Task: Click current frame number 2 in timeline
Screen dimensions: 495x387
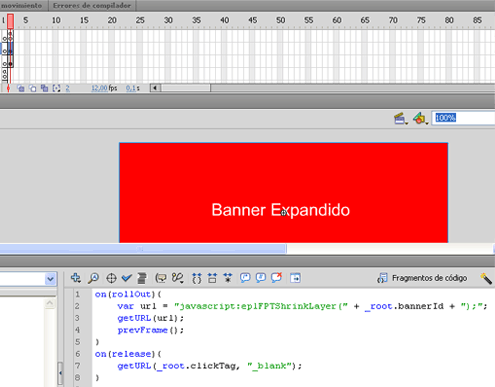Action: pos(67,88)
